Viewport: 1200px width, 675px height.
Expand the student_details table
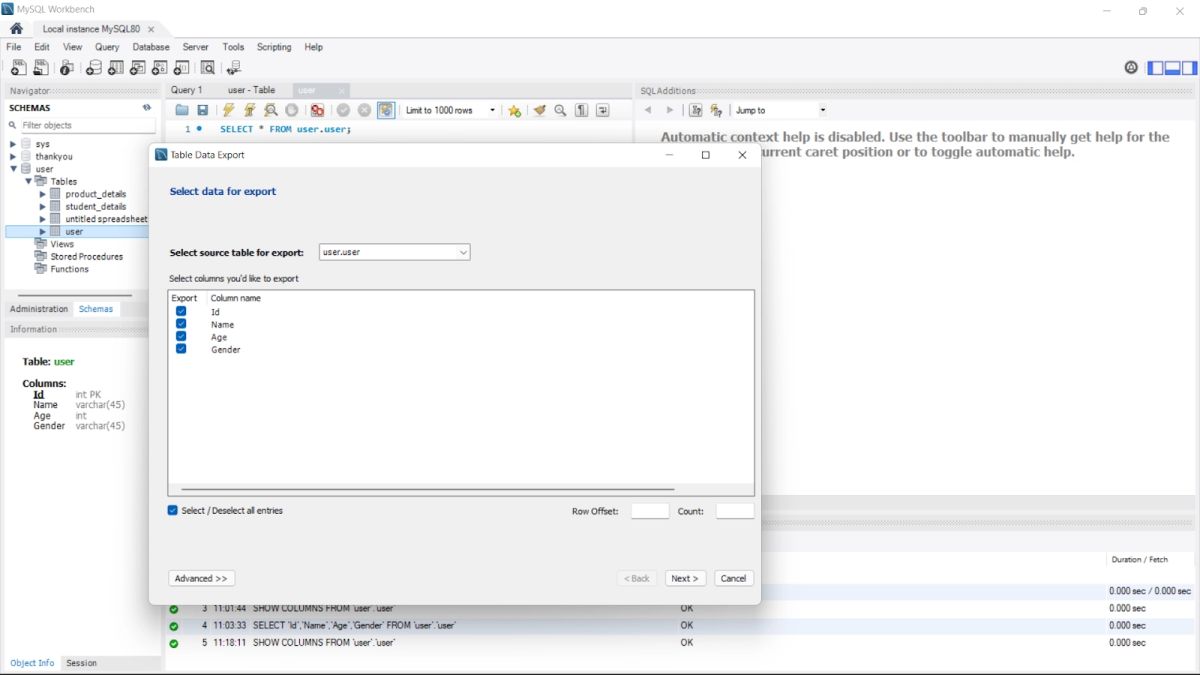(43, 206)
